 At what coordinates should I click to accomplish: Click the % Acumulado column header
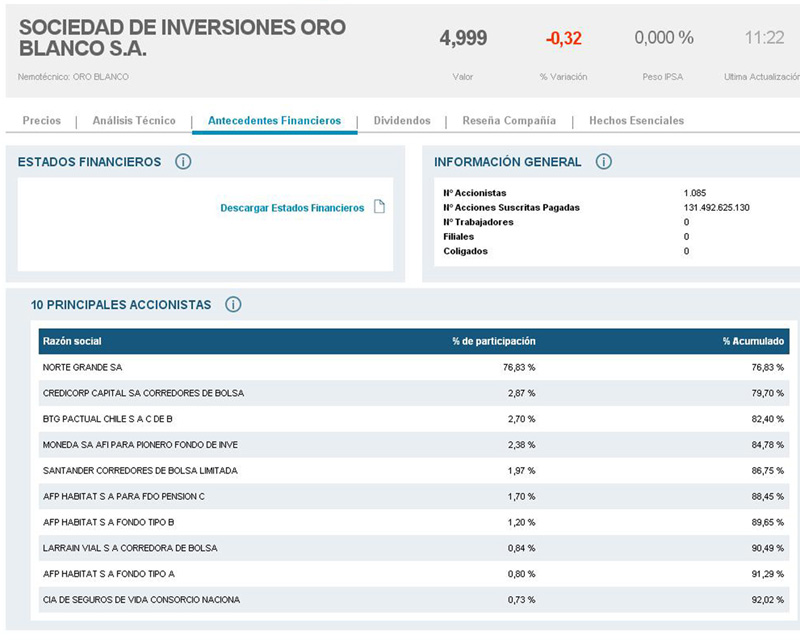coord(753,341)
